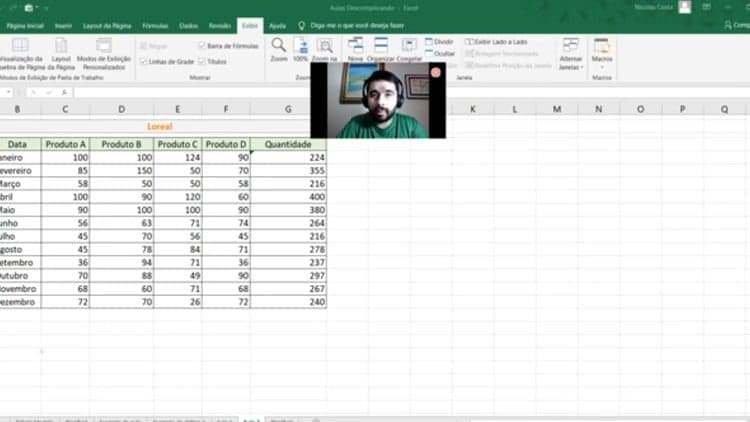
Task: Open a Nova Janela
Action: (355, 50)
